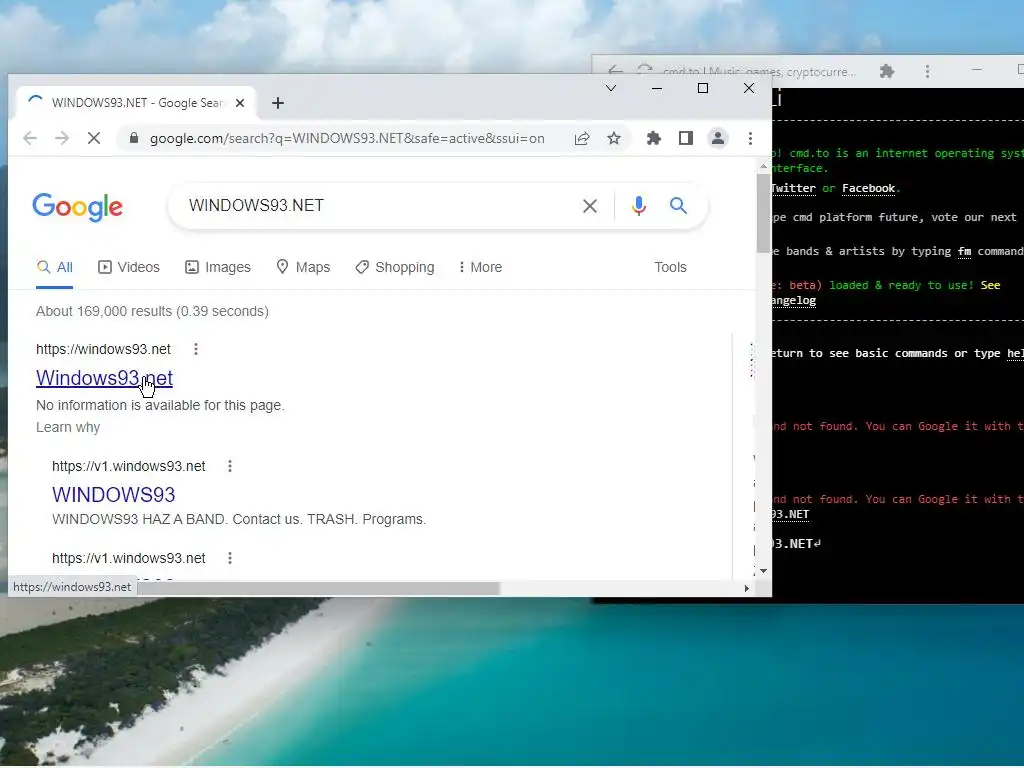Screen dimensions: 1024x768
Task: Open the WINDOWS93 v1 result link
Action: pyautogui.click(x=114, y=495)
